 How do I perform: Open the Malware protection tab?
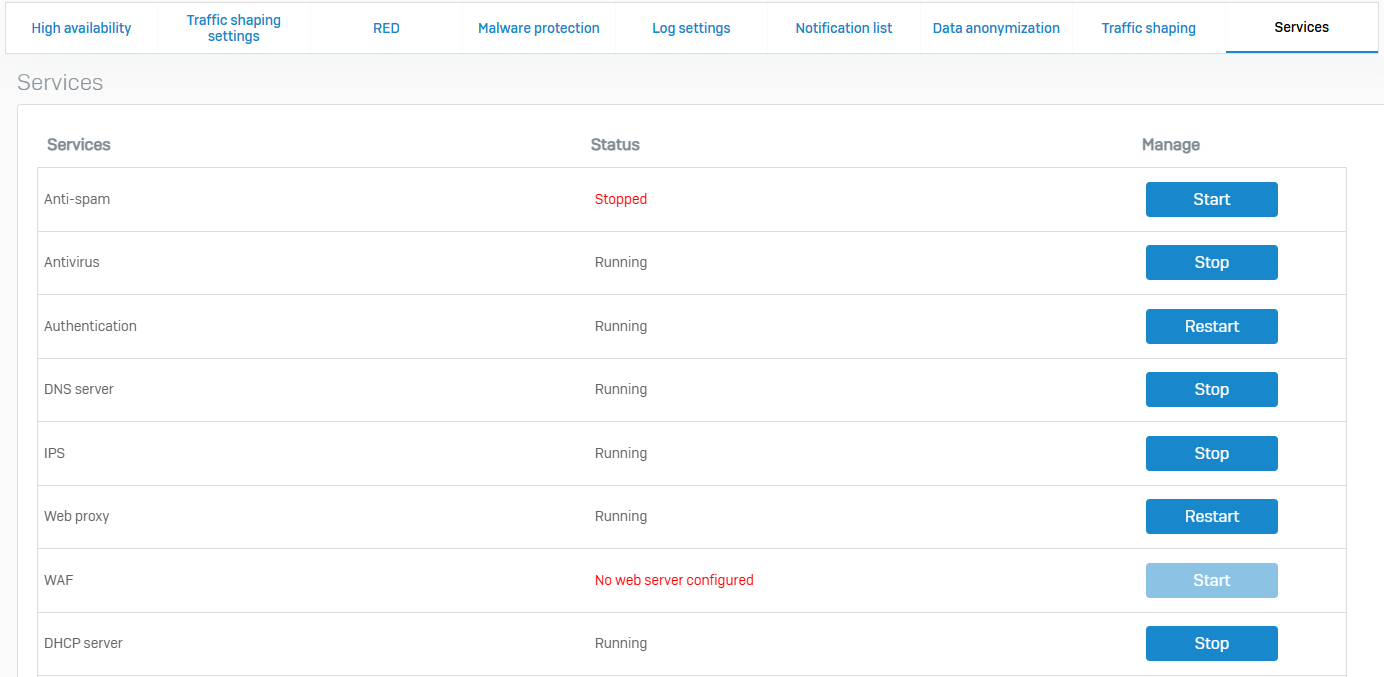(539, 28)
